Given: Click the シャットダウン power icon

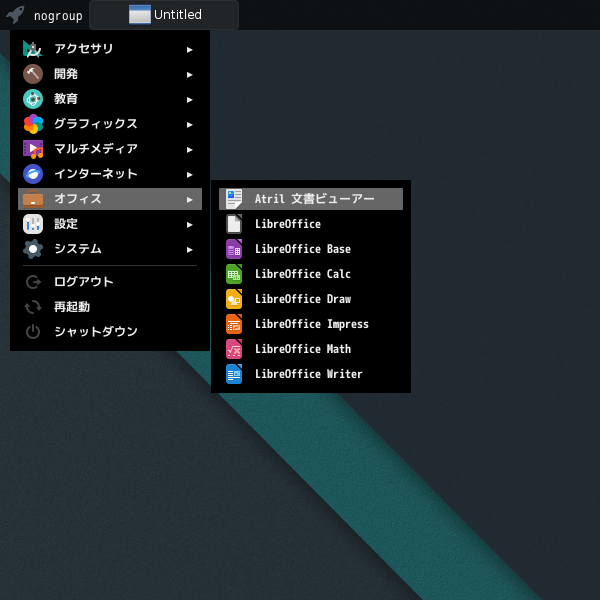Looking at the screenshot, I should [33, 332].
